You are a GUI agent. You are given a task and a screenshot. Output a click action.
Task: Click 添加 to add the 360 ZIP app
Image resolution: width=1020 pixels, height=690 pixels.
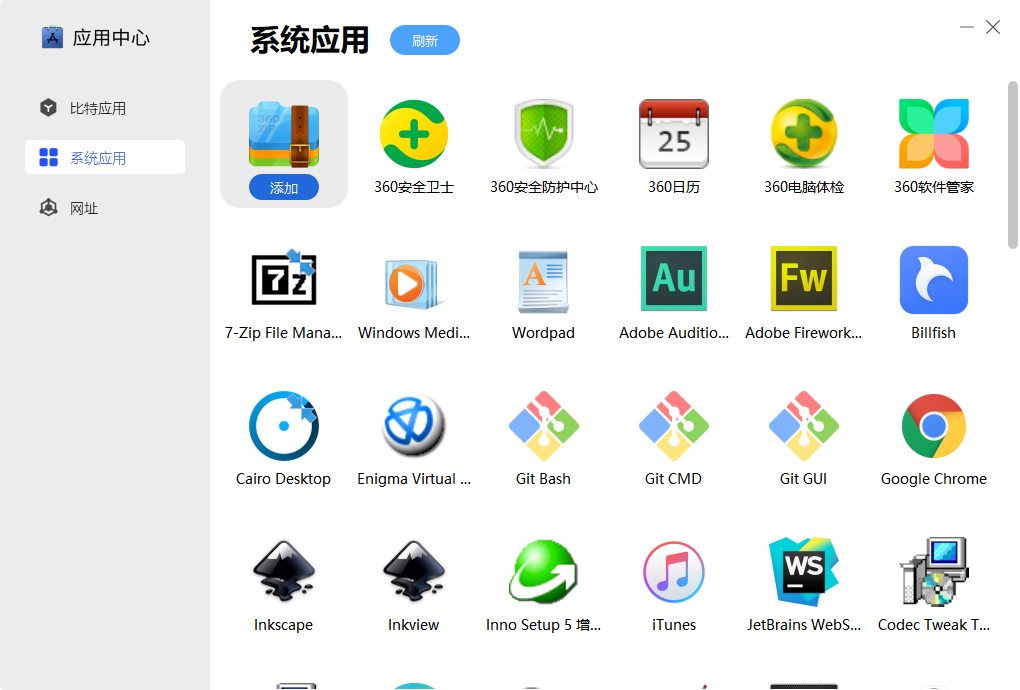pyautogui.click(x=283, y=187)
